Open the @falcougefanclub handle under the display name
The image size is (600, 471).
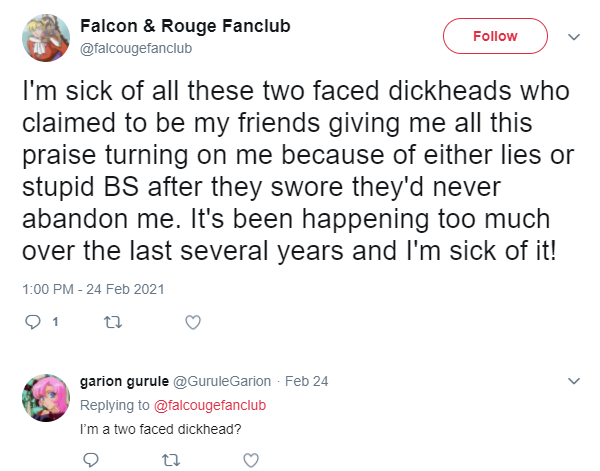tap(136, 49)
